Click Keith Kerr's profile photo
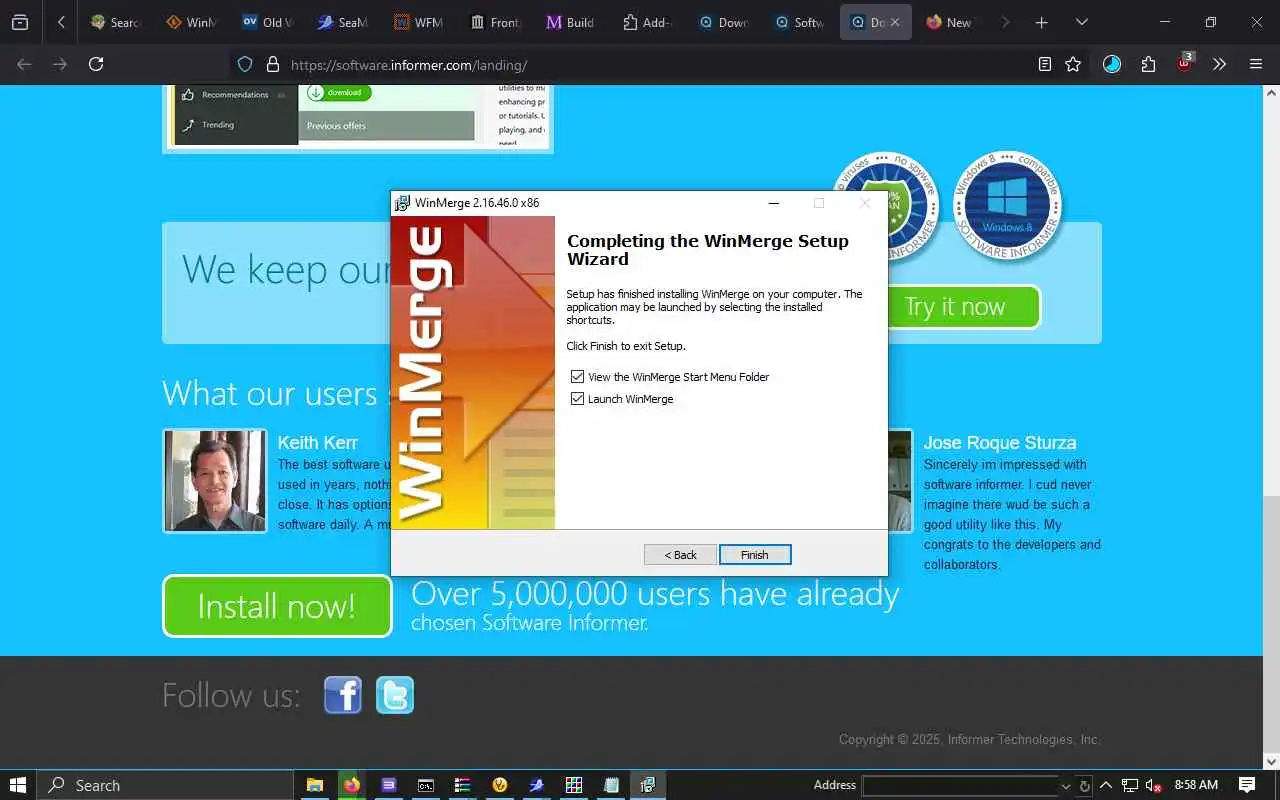The width and height of the screenshot is (1280, 800). [215, 481]
